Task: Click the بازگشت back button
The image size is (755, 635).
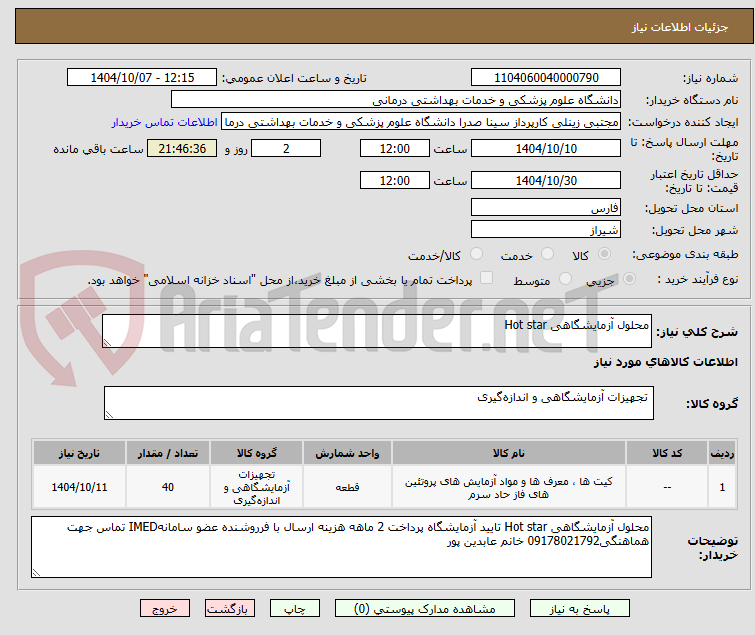Action: coord(230,609)
